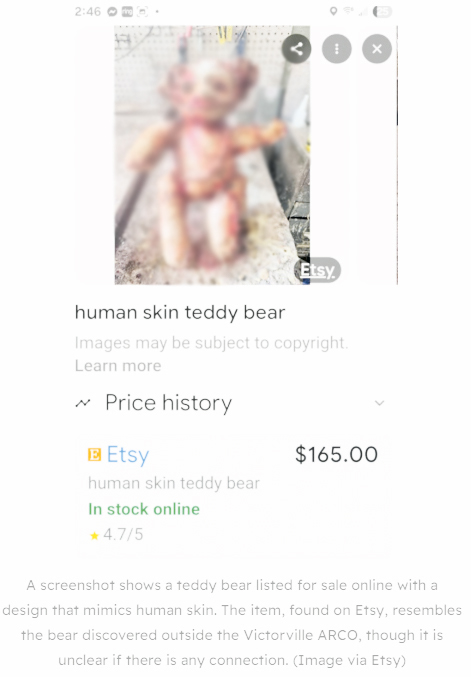This screenshot has height=677, width=471.
Task: Tap the battery icon in status bar
Action: pos(382,12)
